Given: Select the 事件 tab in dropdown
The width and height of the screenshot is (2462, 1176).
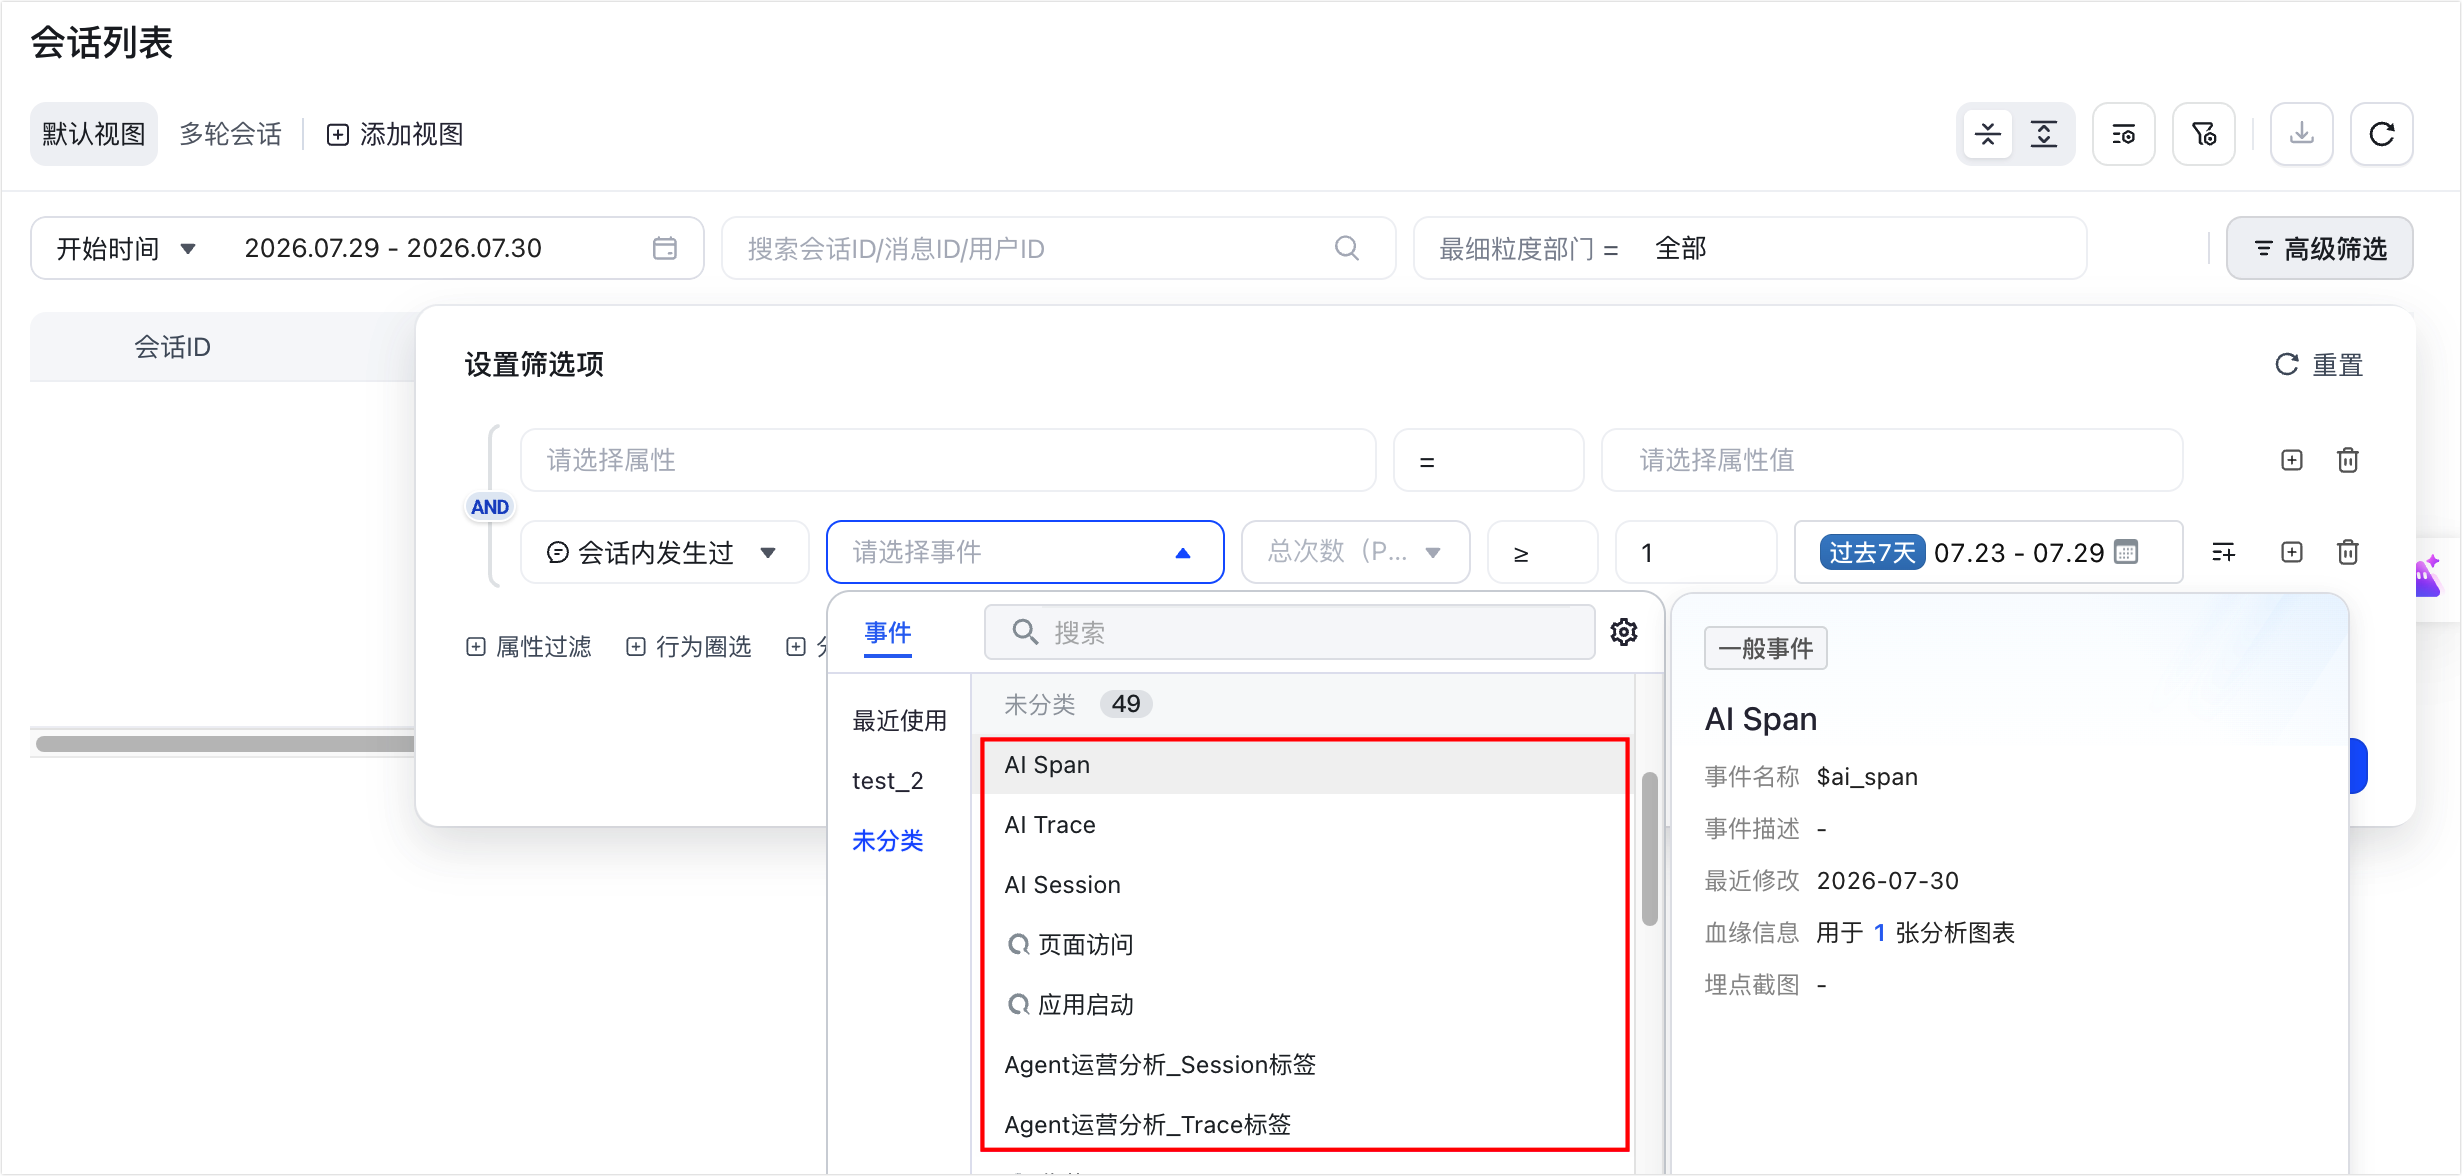Looking at the screenshot, I should click(888, 633).
